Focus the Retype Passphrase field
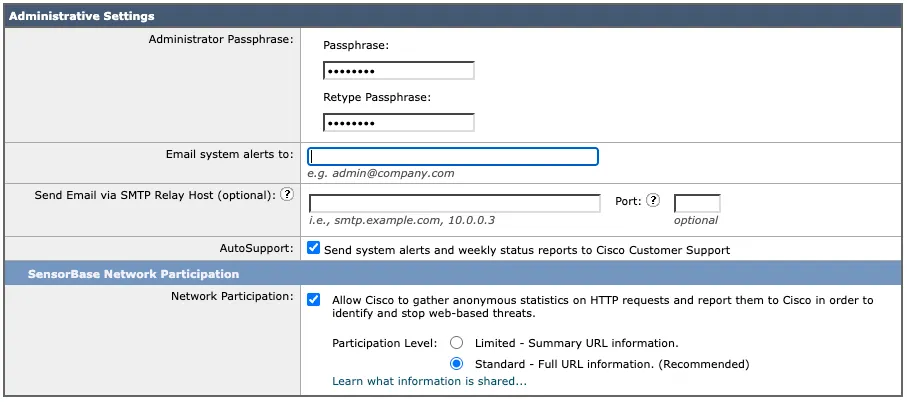This screenshot has width=907, height=402. click(398, 123)
